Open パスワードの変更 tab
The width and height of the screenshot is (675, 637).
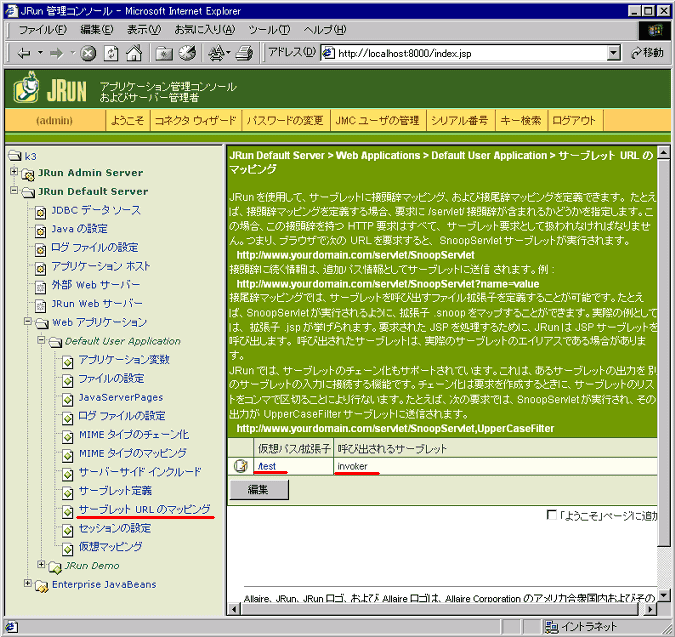point(285,121)
